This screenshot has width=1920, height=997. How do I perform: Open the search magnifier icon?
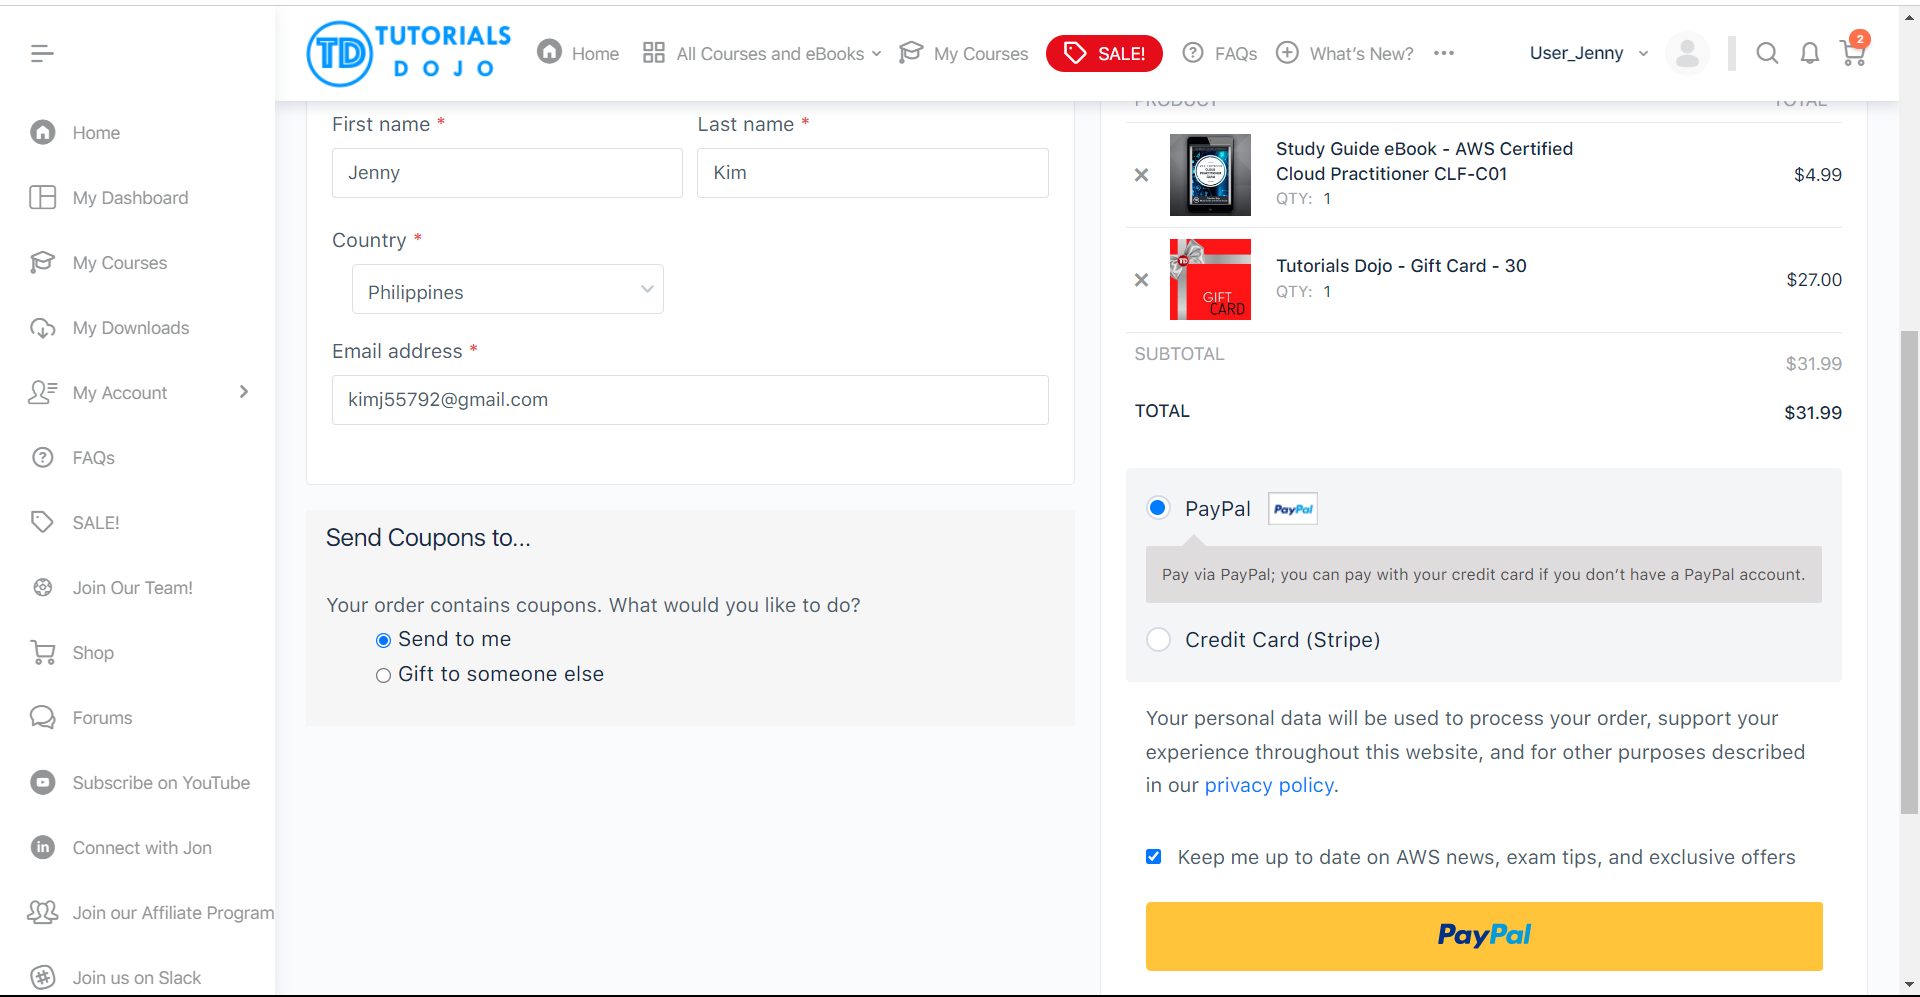click(x=1767, y=54)
